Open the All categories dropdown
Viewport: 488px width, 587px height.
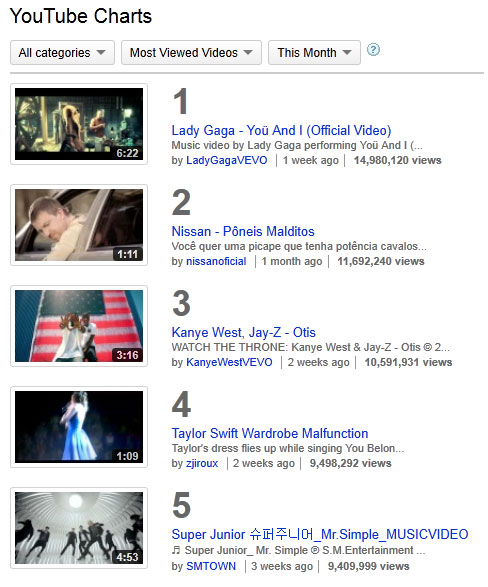click(x=62, y=53)
